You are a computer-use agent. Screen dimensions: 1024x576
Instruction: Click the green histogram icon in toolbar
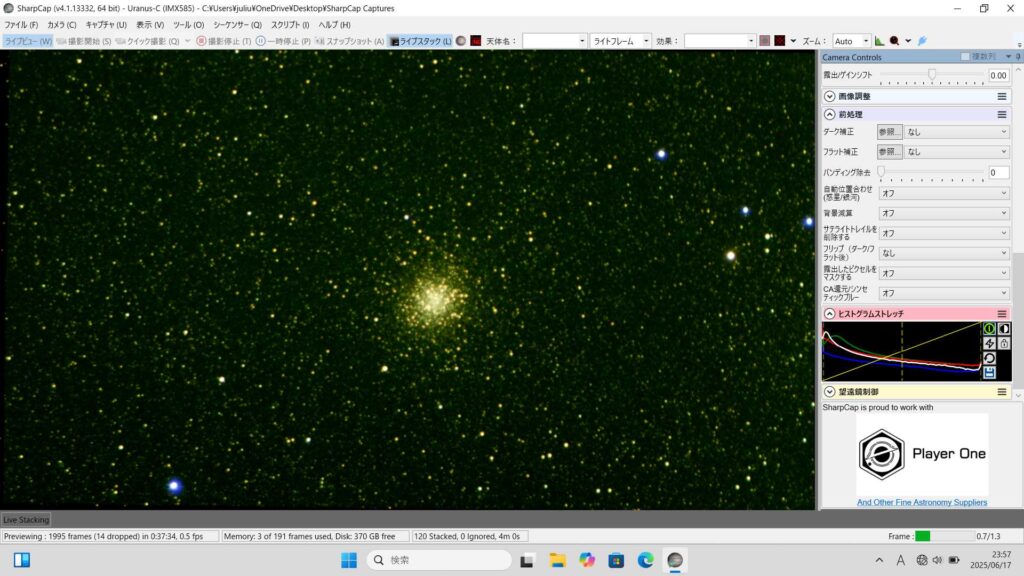point(880,41)
